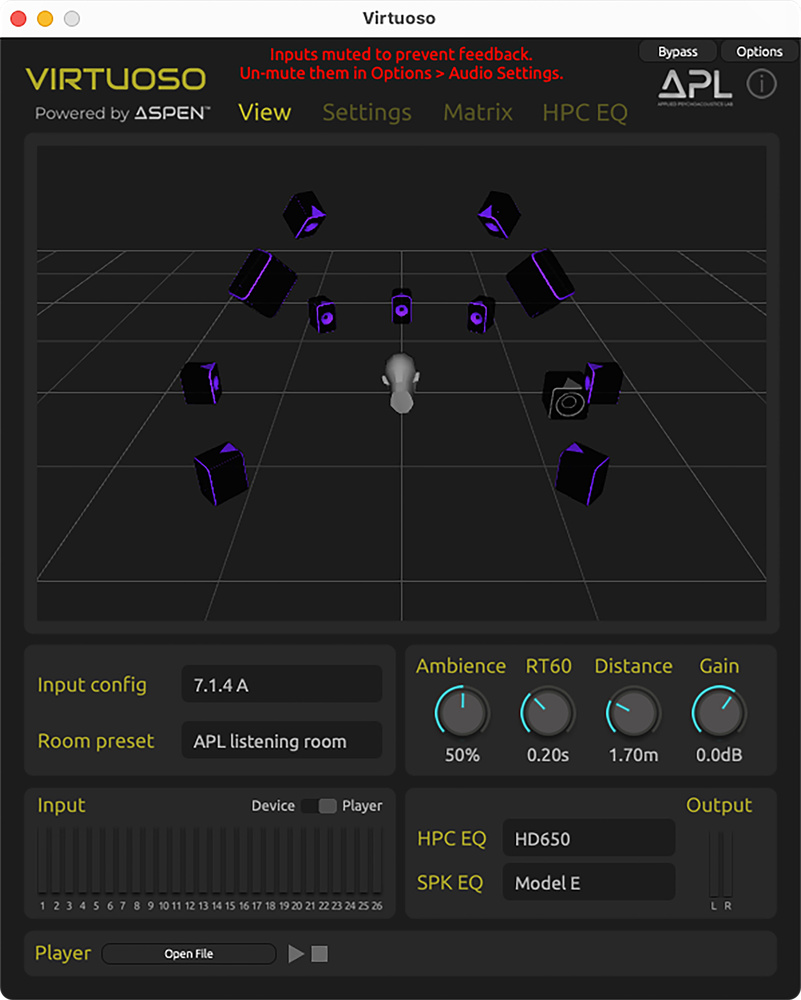Click the Open File button
Viewport: 801px width, 1000px height.
189,954
